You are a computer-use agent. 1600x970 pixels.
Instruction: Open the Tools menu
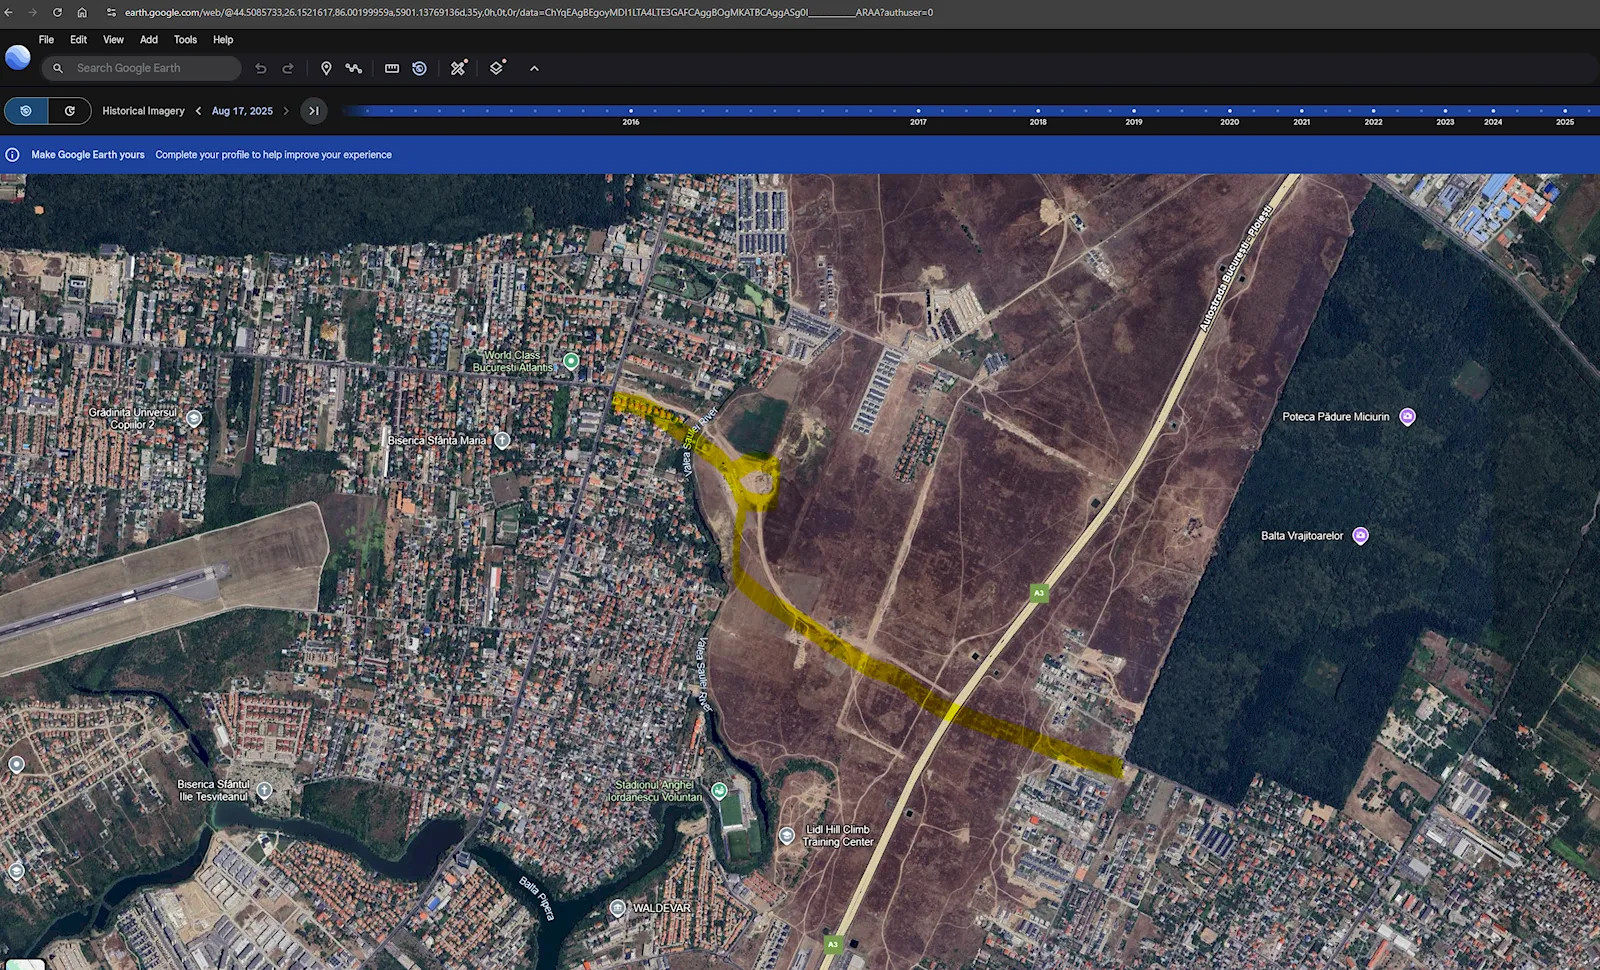pos(185,40)
